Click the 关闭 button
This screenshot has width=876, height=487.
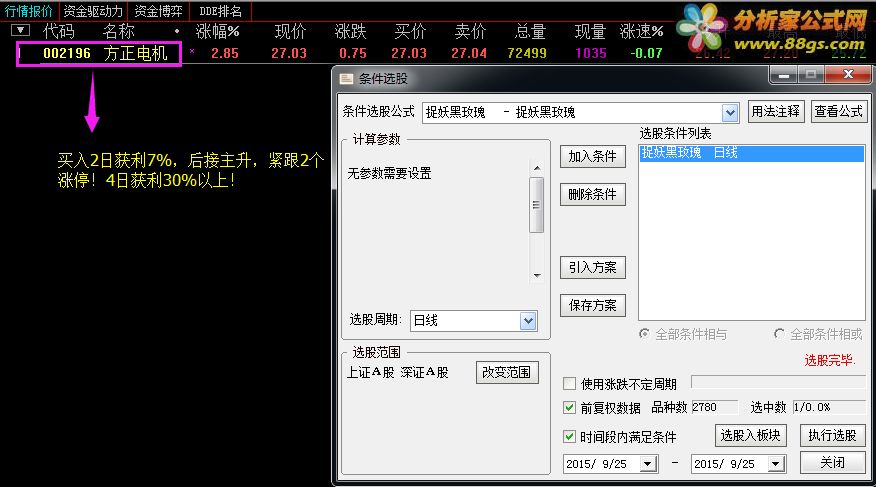pos(832,462)
